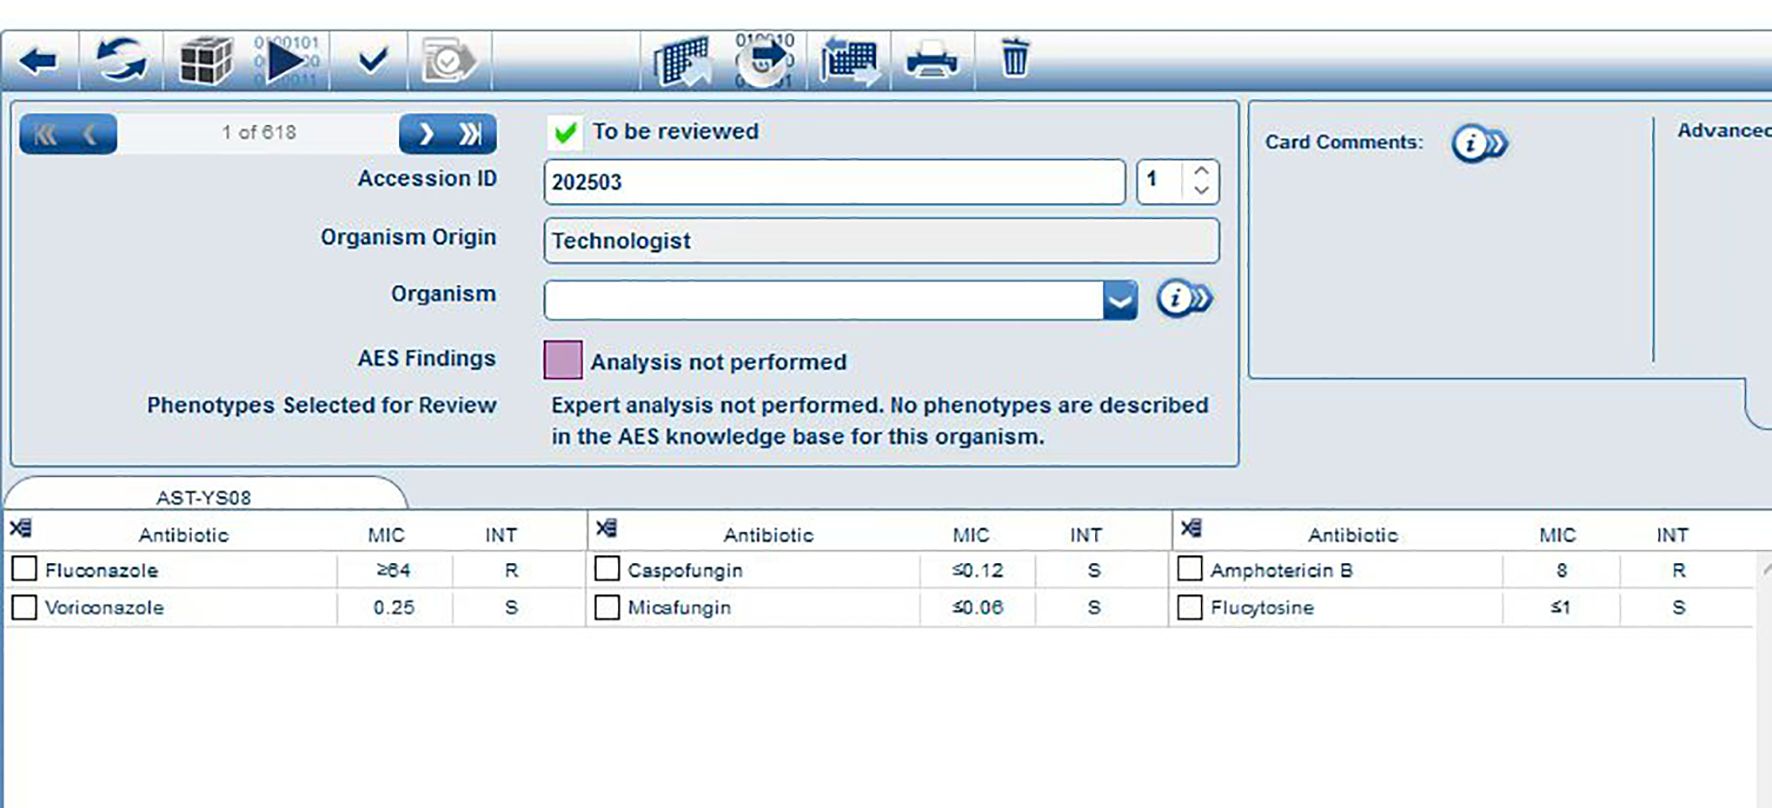Click the binary data transfer arrow icon
This screenshot has width=1772, height=808.
765,60
